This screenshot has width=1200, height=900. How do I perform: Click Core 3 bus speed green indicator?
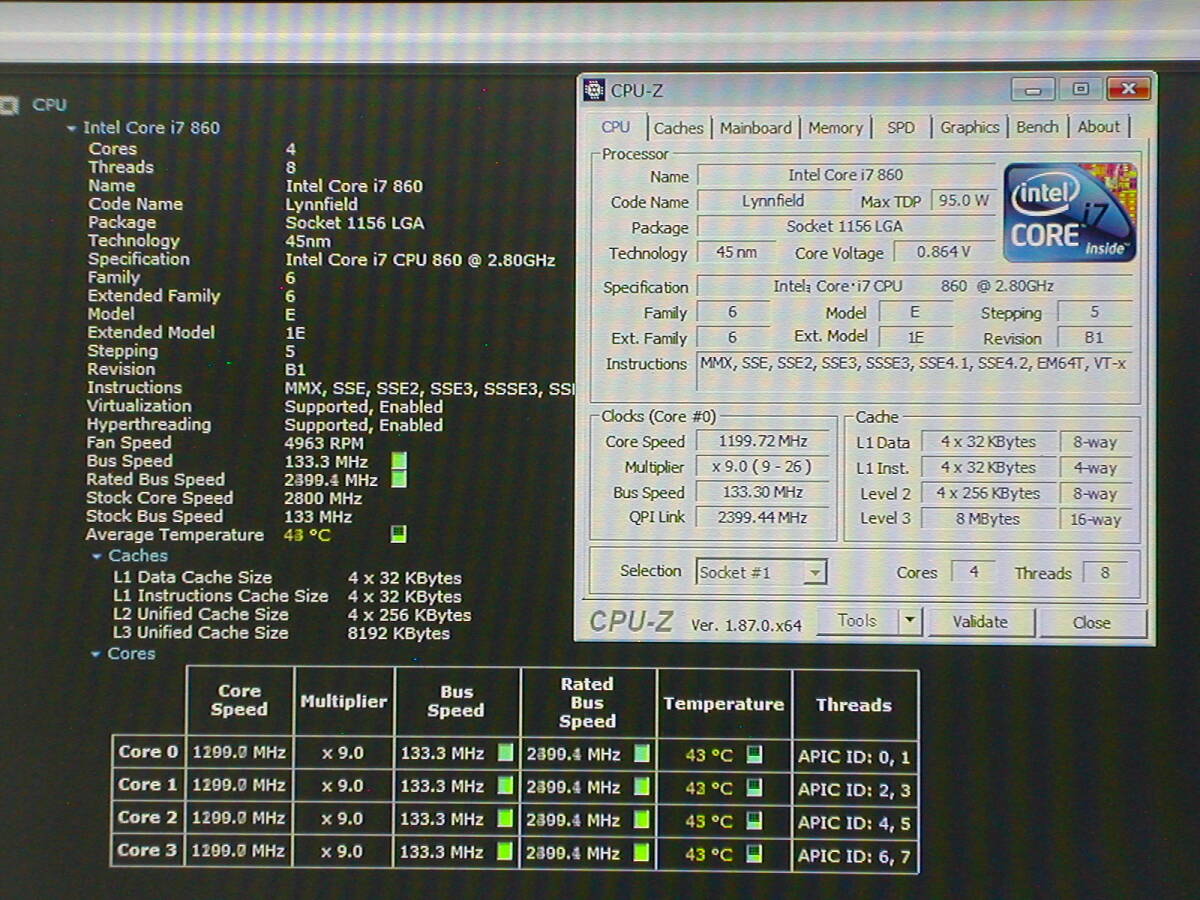tap(506, 852)
